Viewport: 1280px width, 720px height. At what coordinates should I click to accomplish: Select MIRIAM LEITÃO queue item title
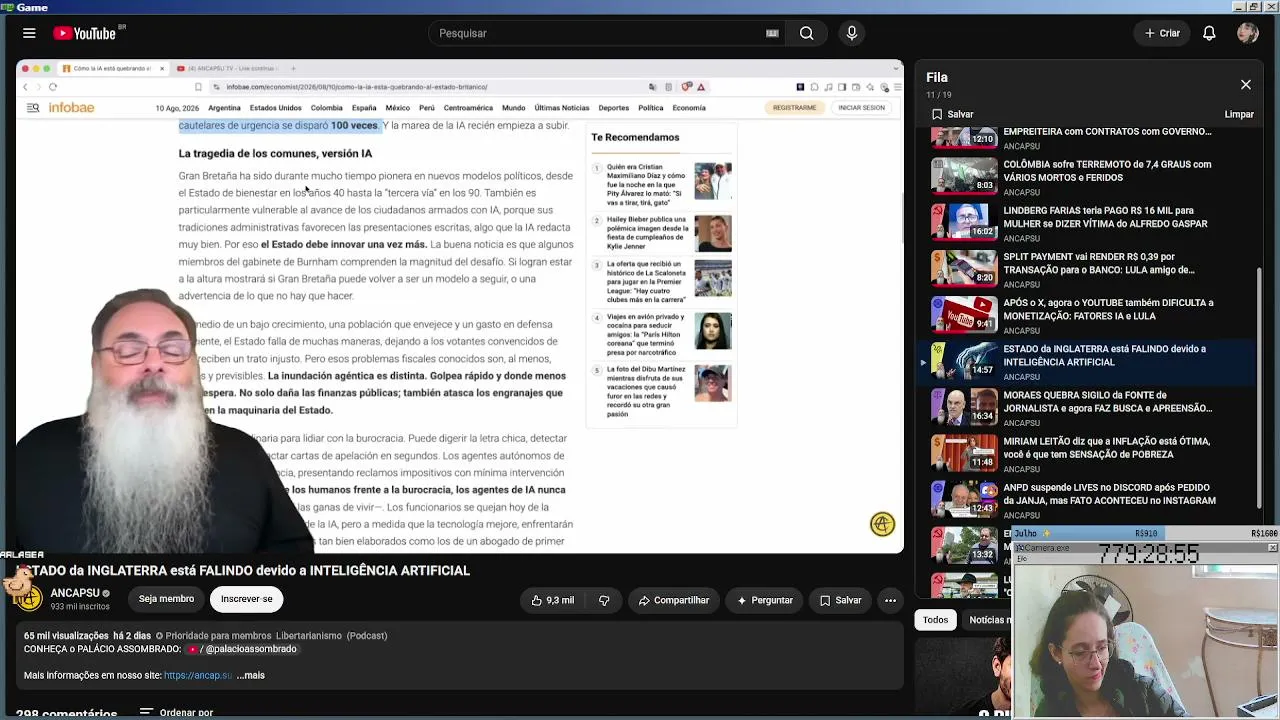(x=1106, y=447)
